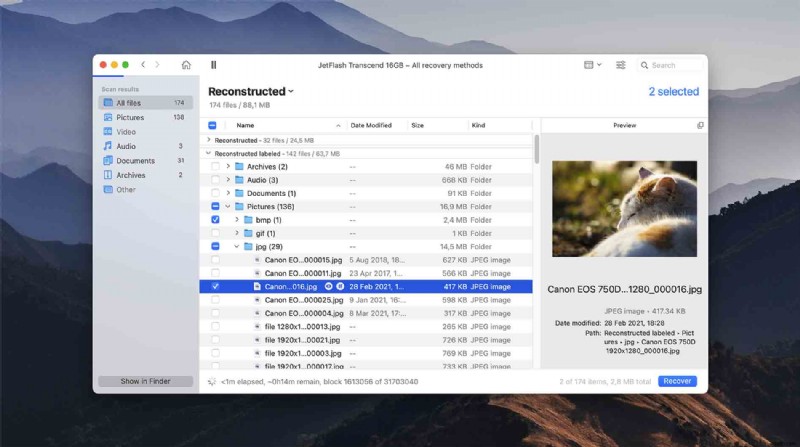Click the preview eye icon on selected file

coord(329,287)
